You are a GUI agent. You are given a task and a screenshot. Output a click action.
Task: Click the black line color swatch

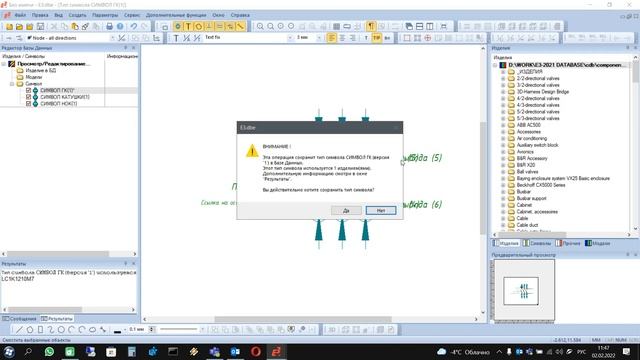click(118, 330)
